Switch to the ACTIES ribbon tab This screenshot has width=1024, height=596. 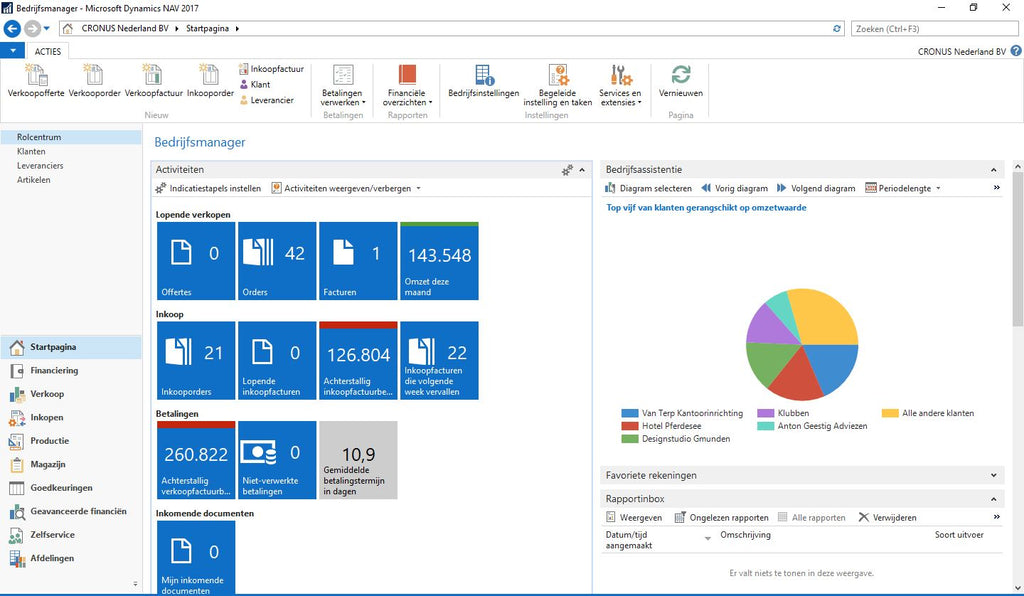pos(47,50)
